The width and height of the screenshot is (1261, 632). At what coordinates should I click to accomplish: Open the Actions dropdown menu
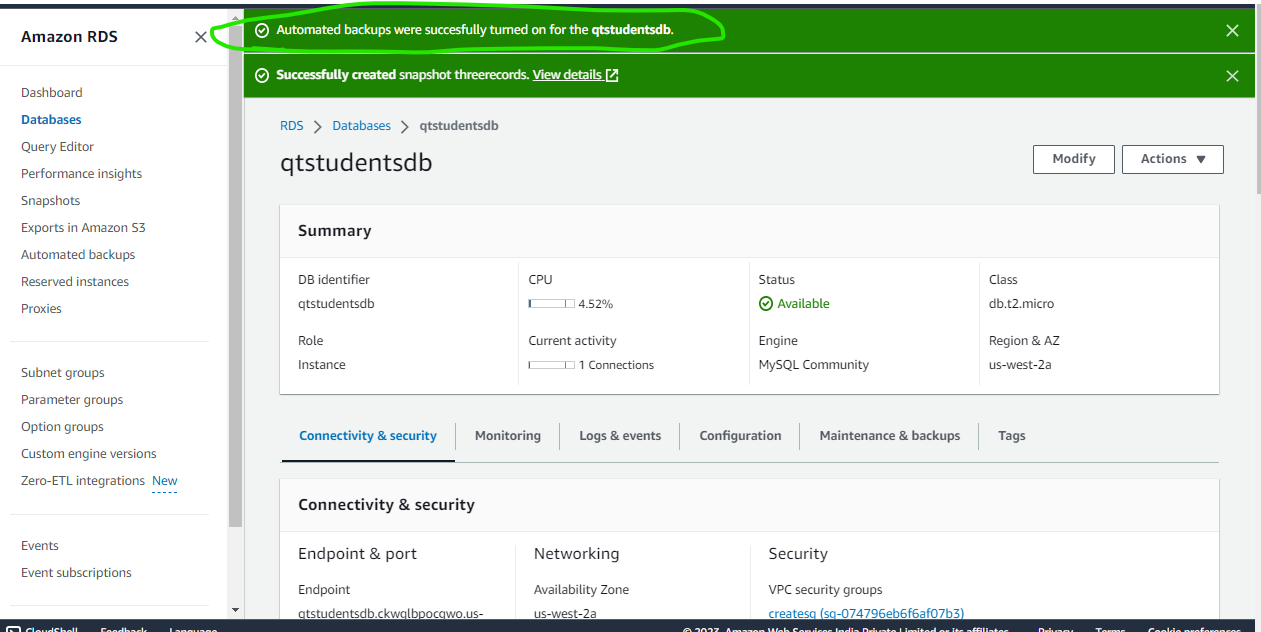click(x=1173, y=159)
